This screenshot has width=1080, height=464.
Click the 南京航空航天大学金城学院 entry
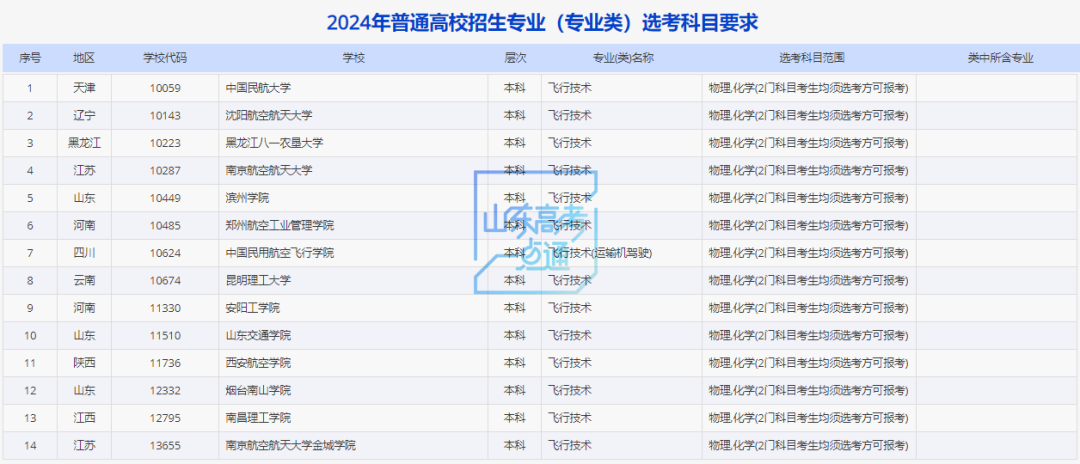pos(290,445)
